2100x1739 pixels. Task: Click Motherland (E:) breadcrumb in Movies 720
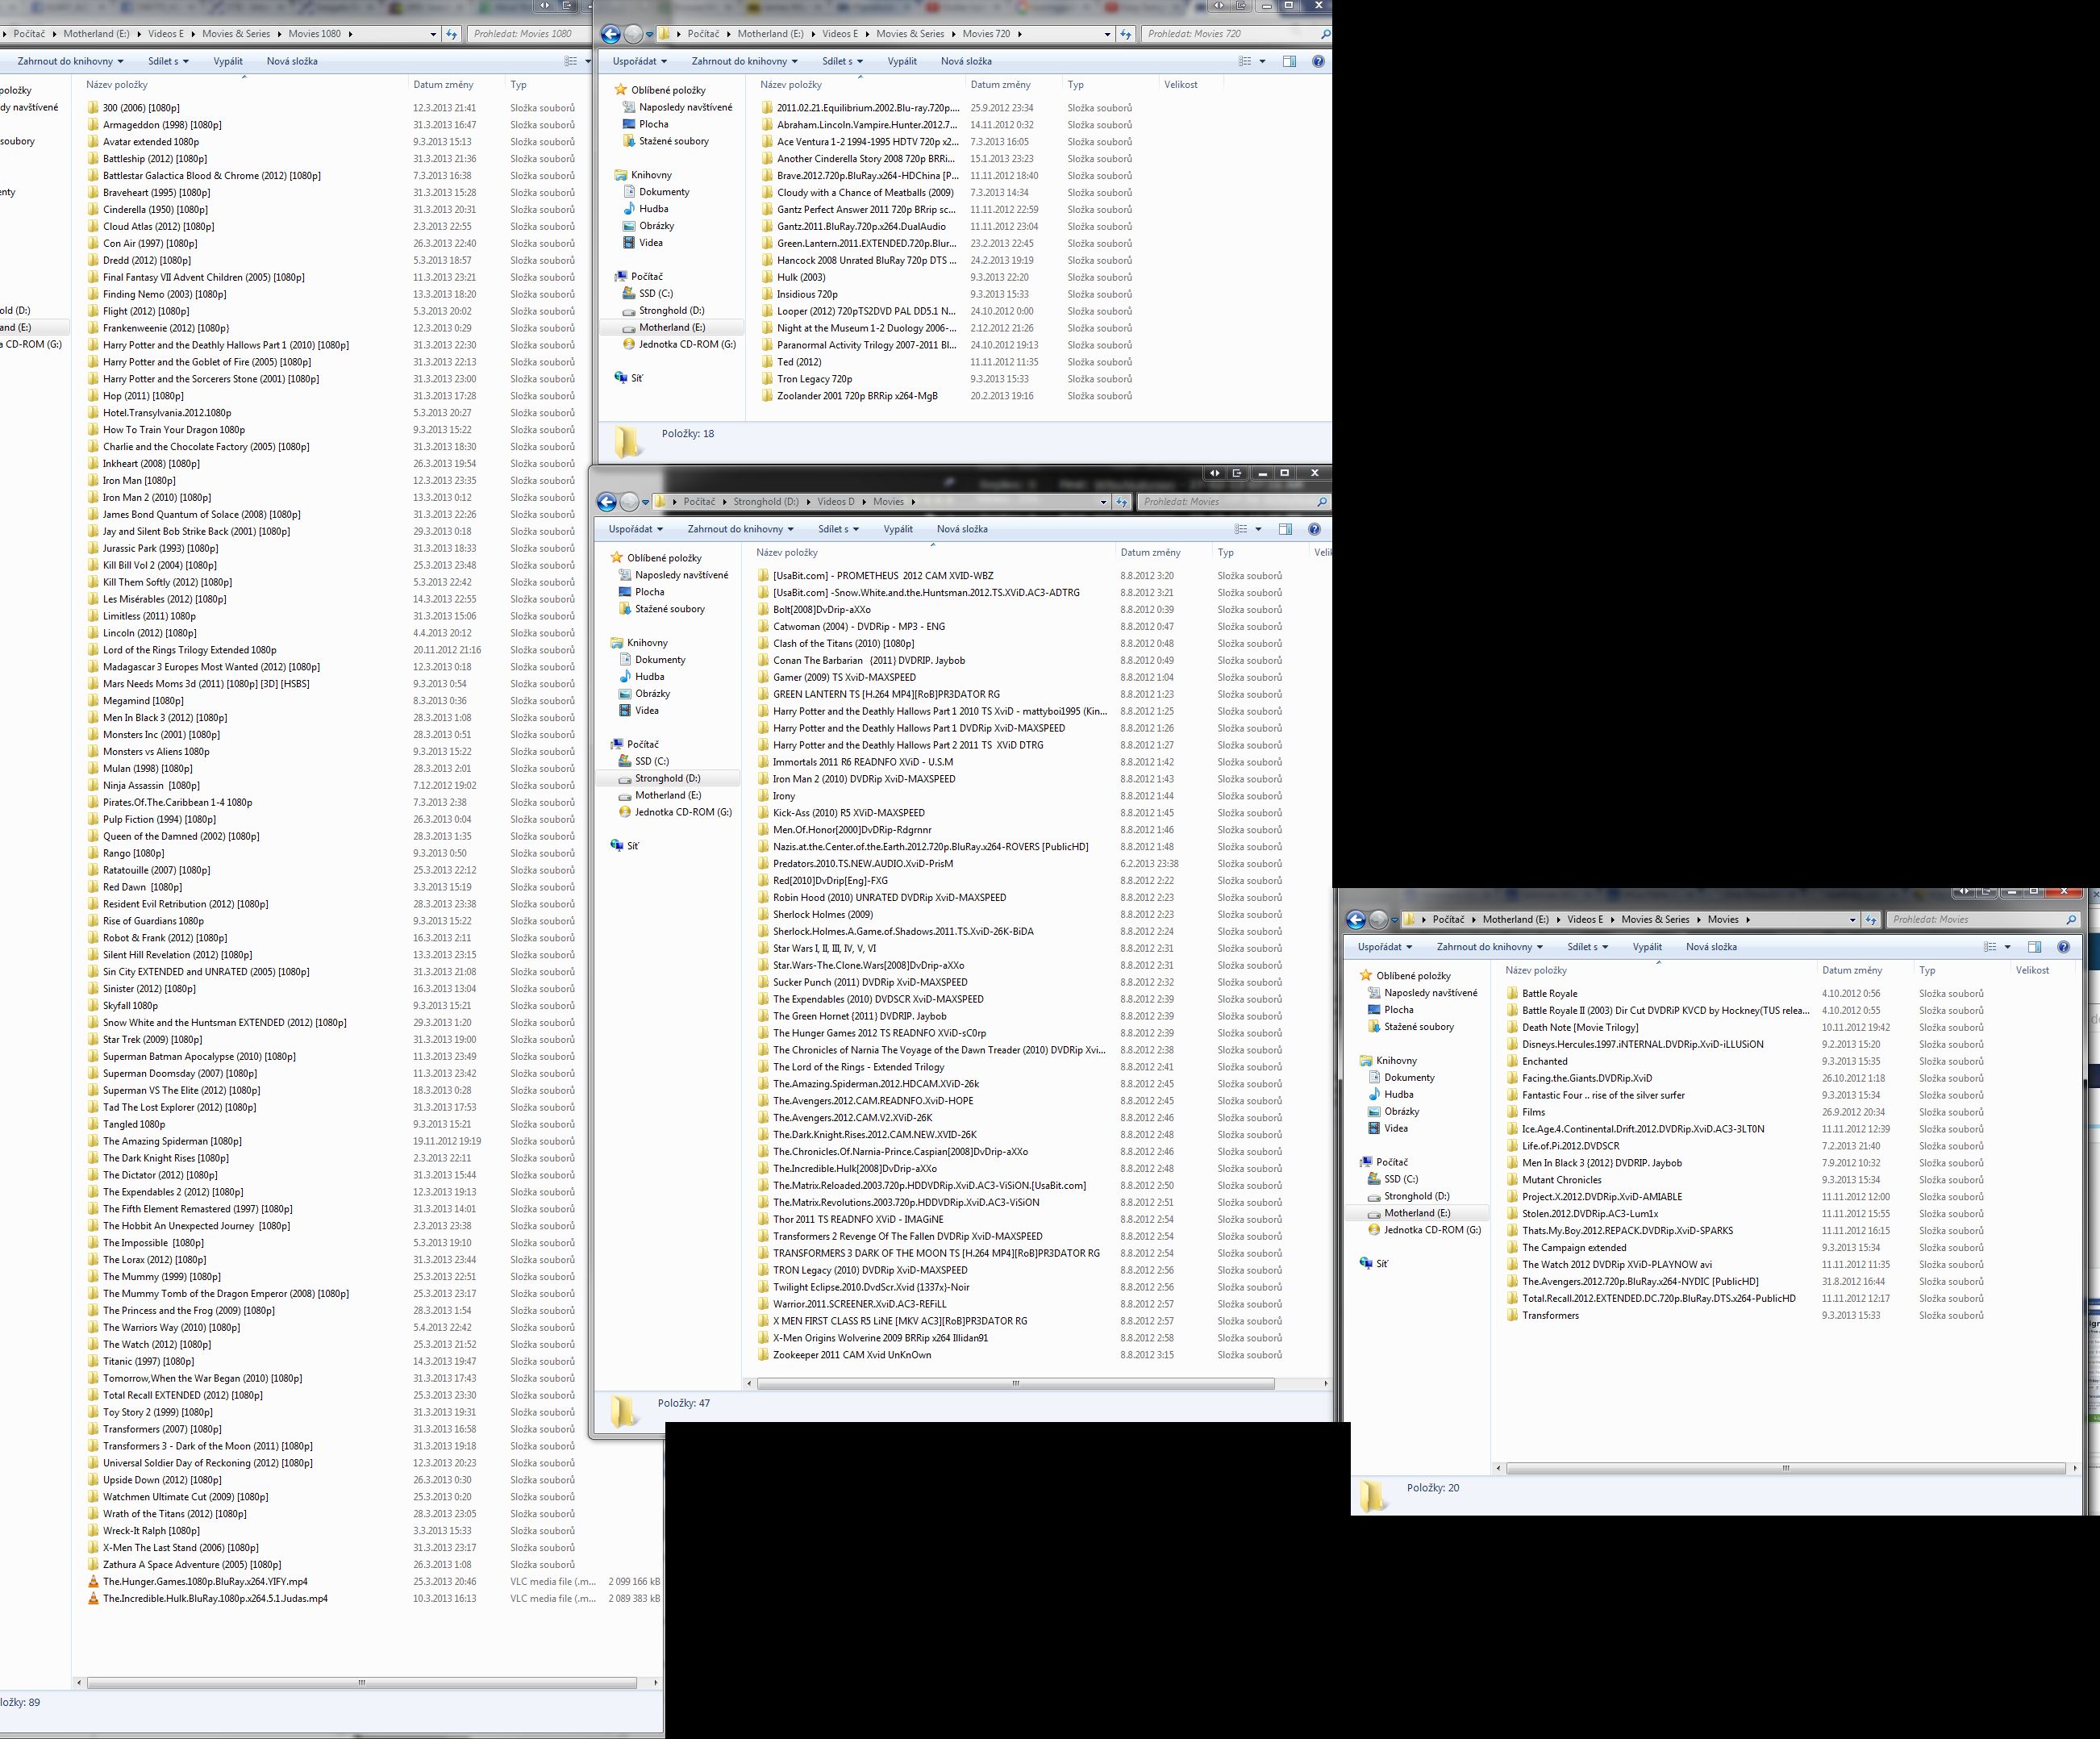pos(770,34)
